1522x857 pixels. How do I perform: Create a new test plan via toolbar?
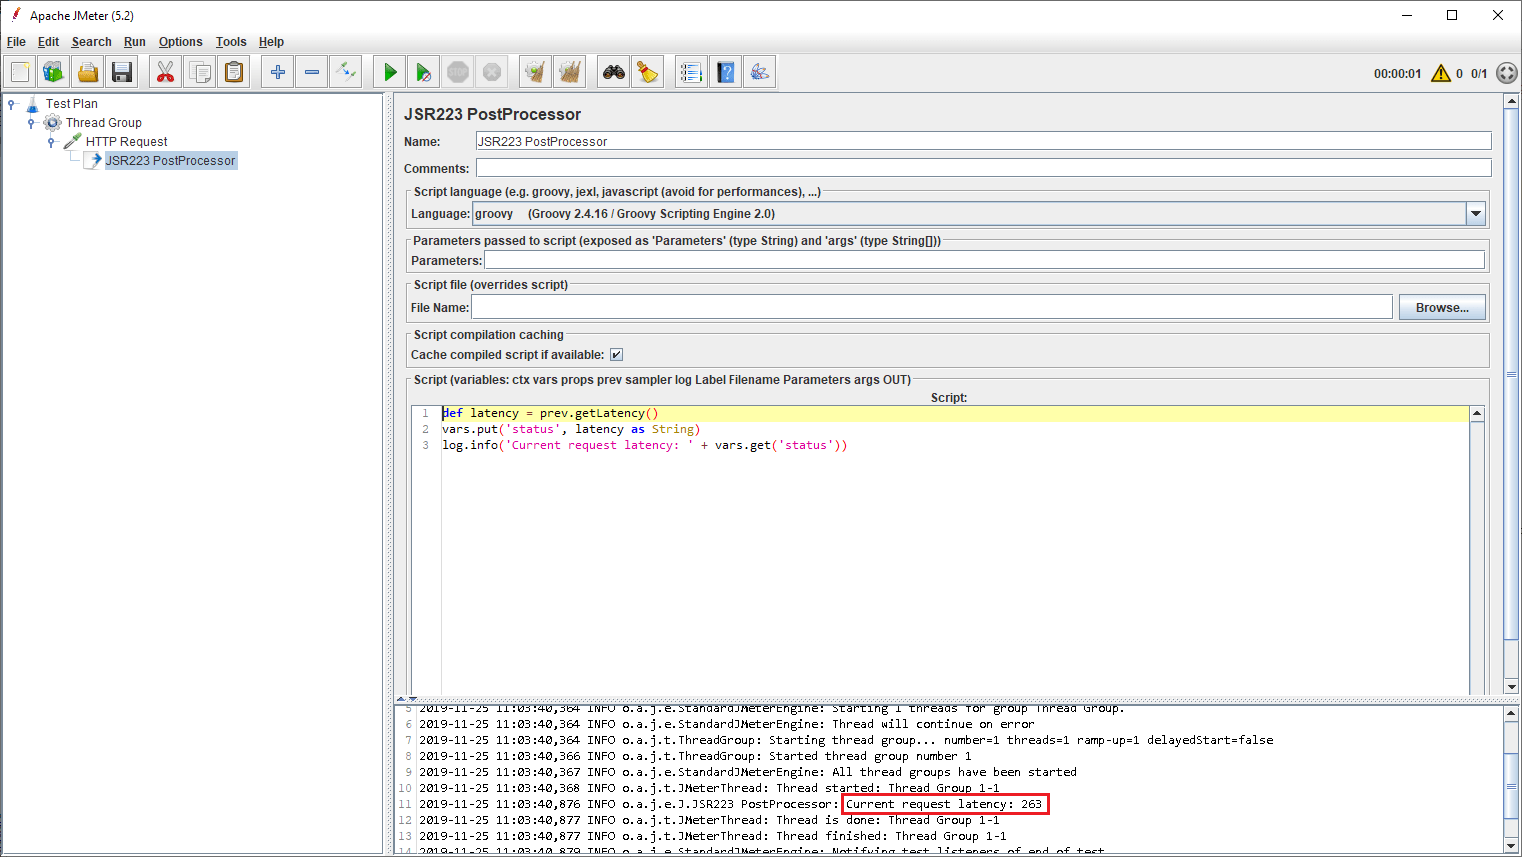(x=20, y=72)
